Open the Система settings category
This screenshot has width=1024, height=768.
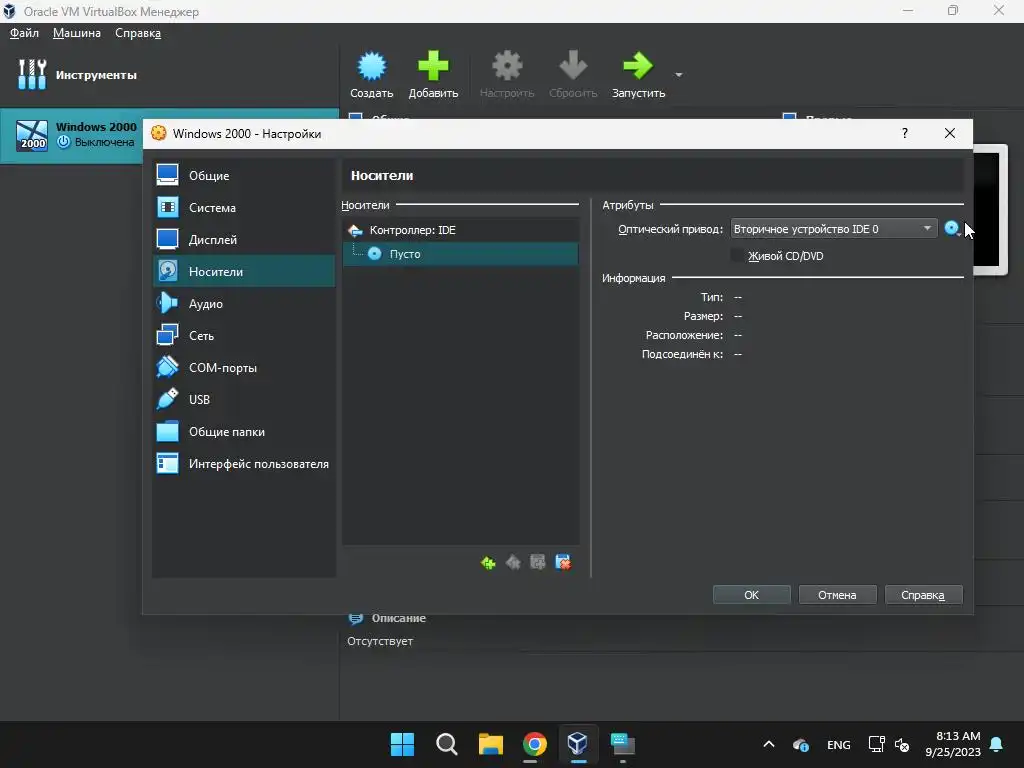coord(244,208)
